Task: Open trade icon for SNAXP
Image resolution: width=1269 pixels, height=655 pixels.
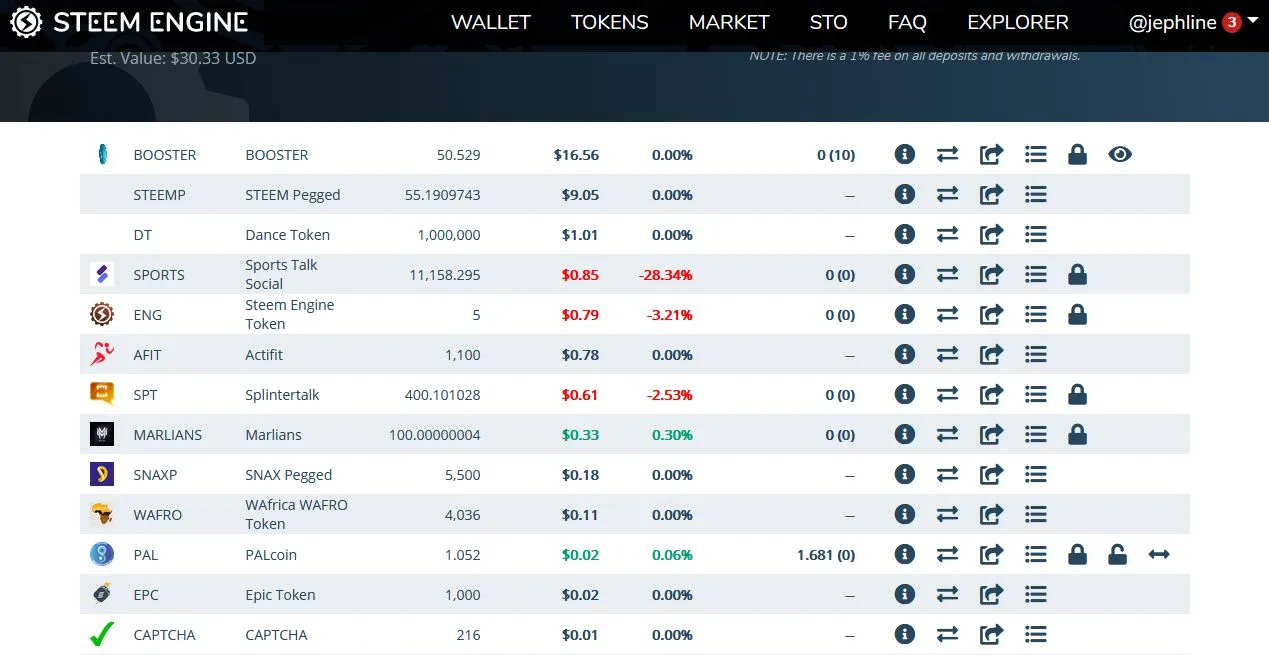Action: pyautogui.click(x=947, y=474)
